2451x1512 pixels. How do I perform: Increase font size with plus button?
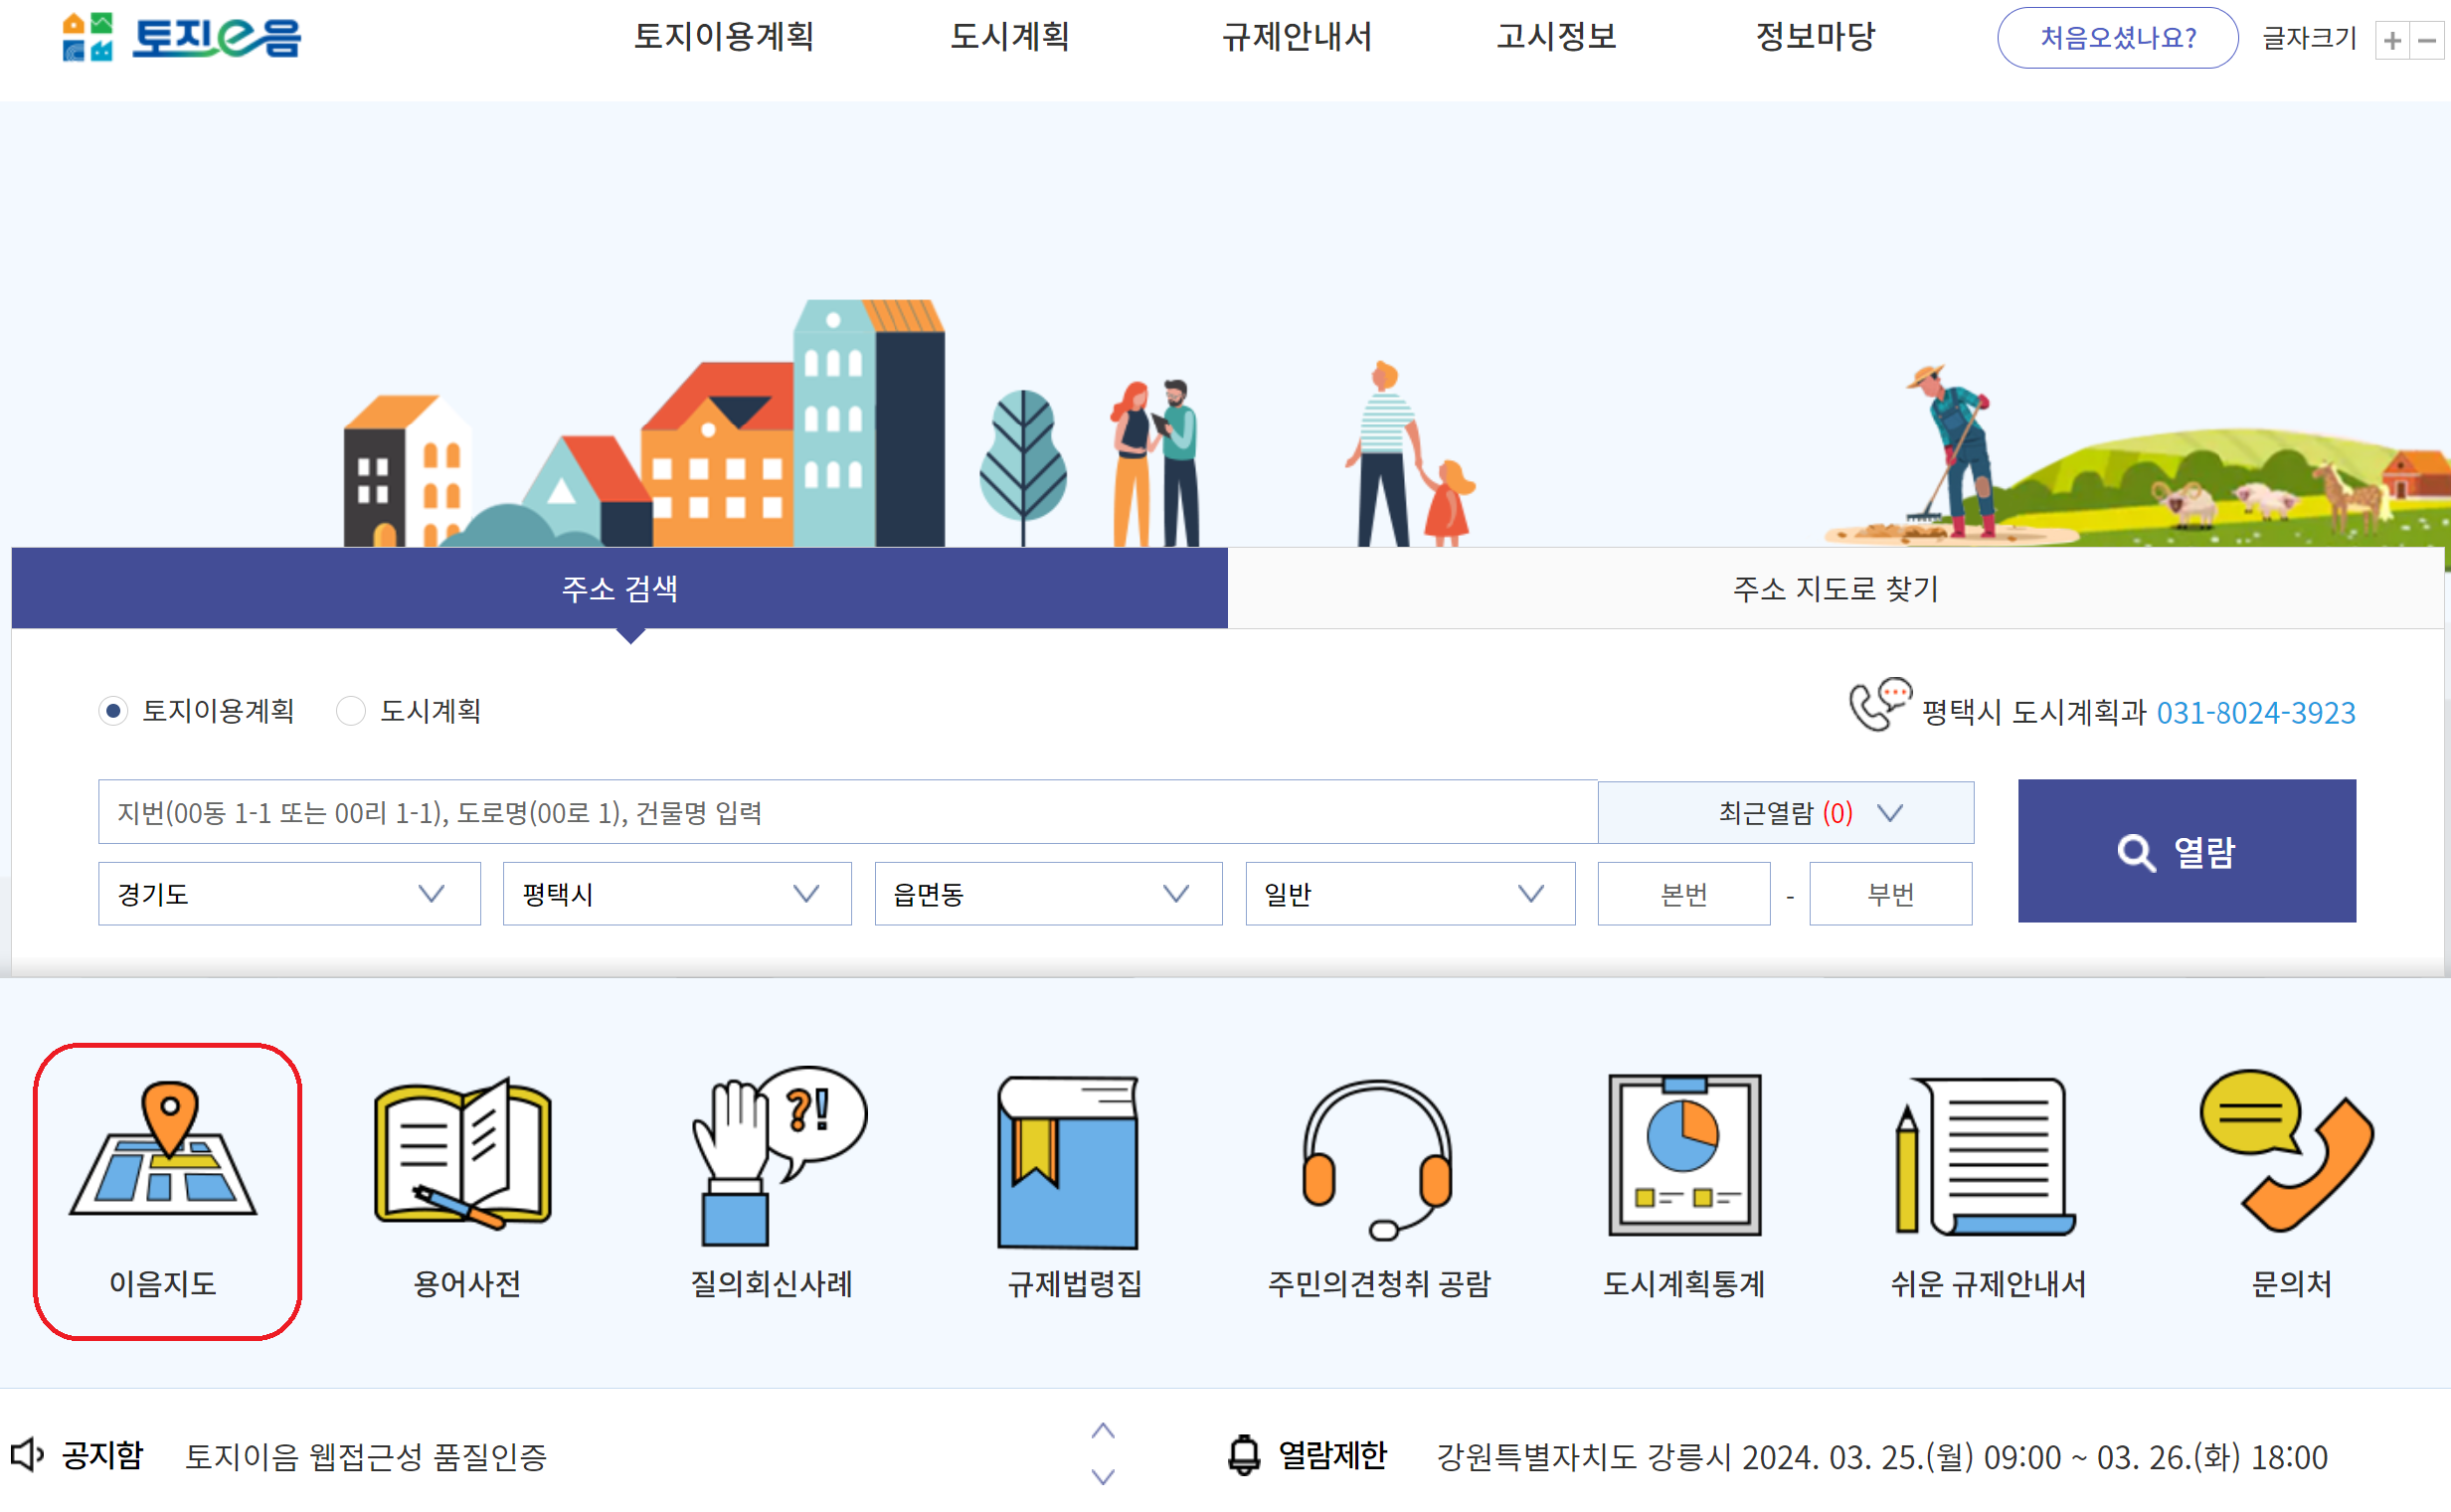(2392, 41)
